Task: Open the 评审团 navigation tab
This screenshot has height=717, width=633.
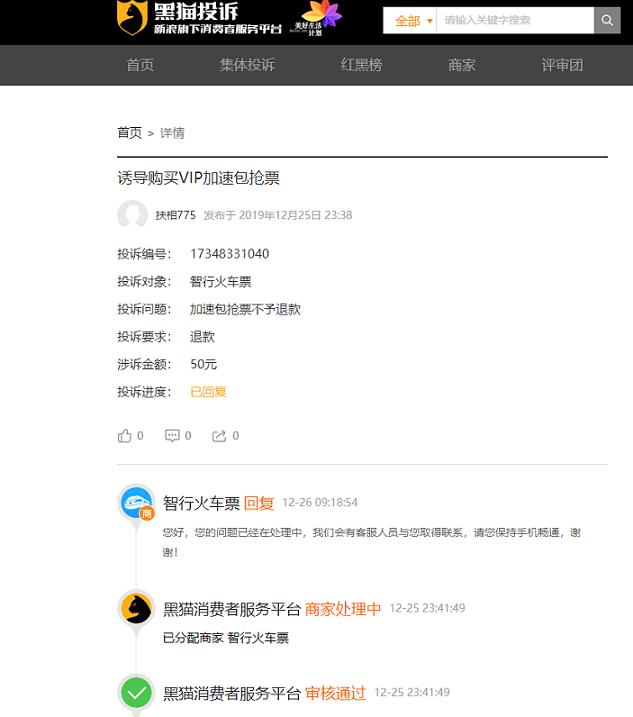Action: (563, 65)
